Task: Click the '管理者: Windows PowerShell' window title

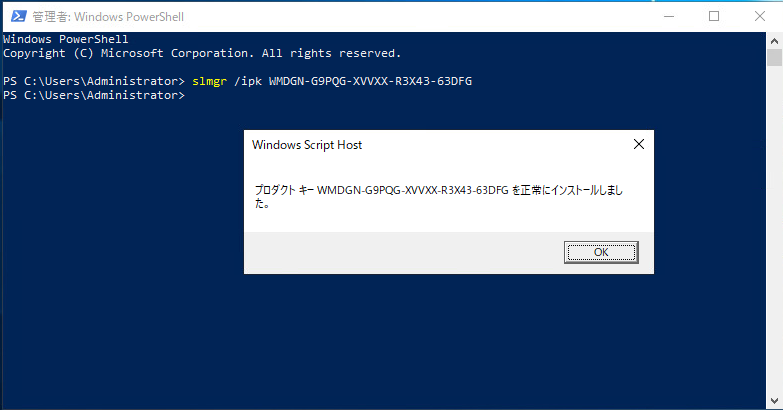Action: [108, 16]
